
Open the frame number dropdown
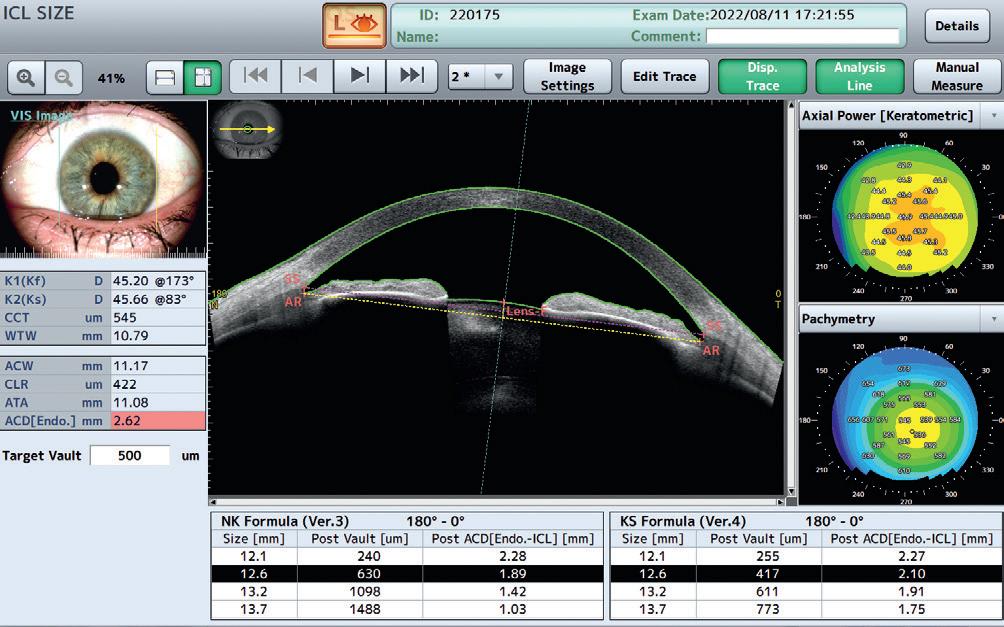coord(498,77)
